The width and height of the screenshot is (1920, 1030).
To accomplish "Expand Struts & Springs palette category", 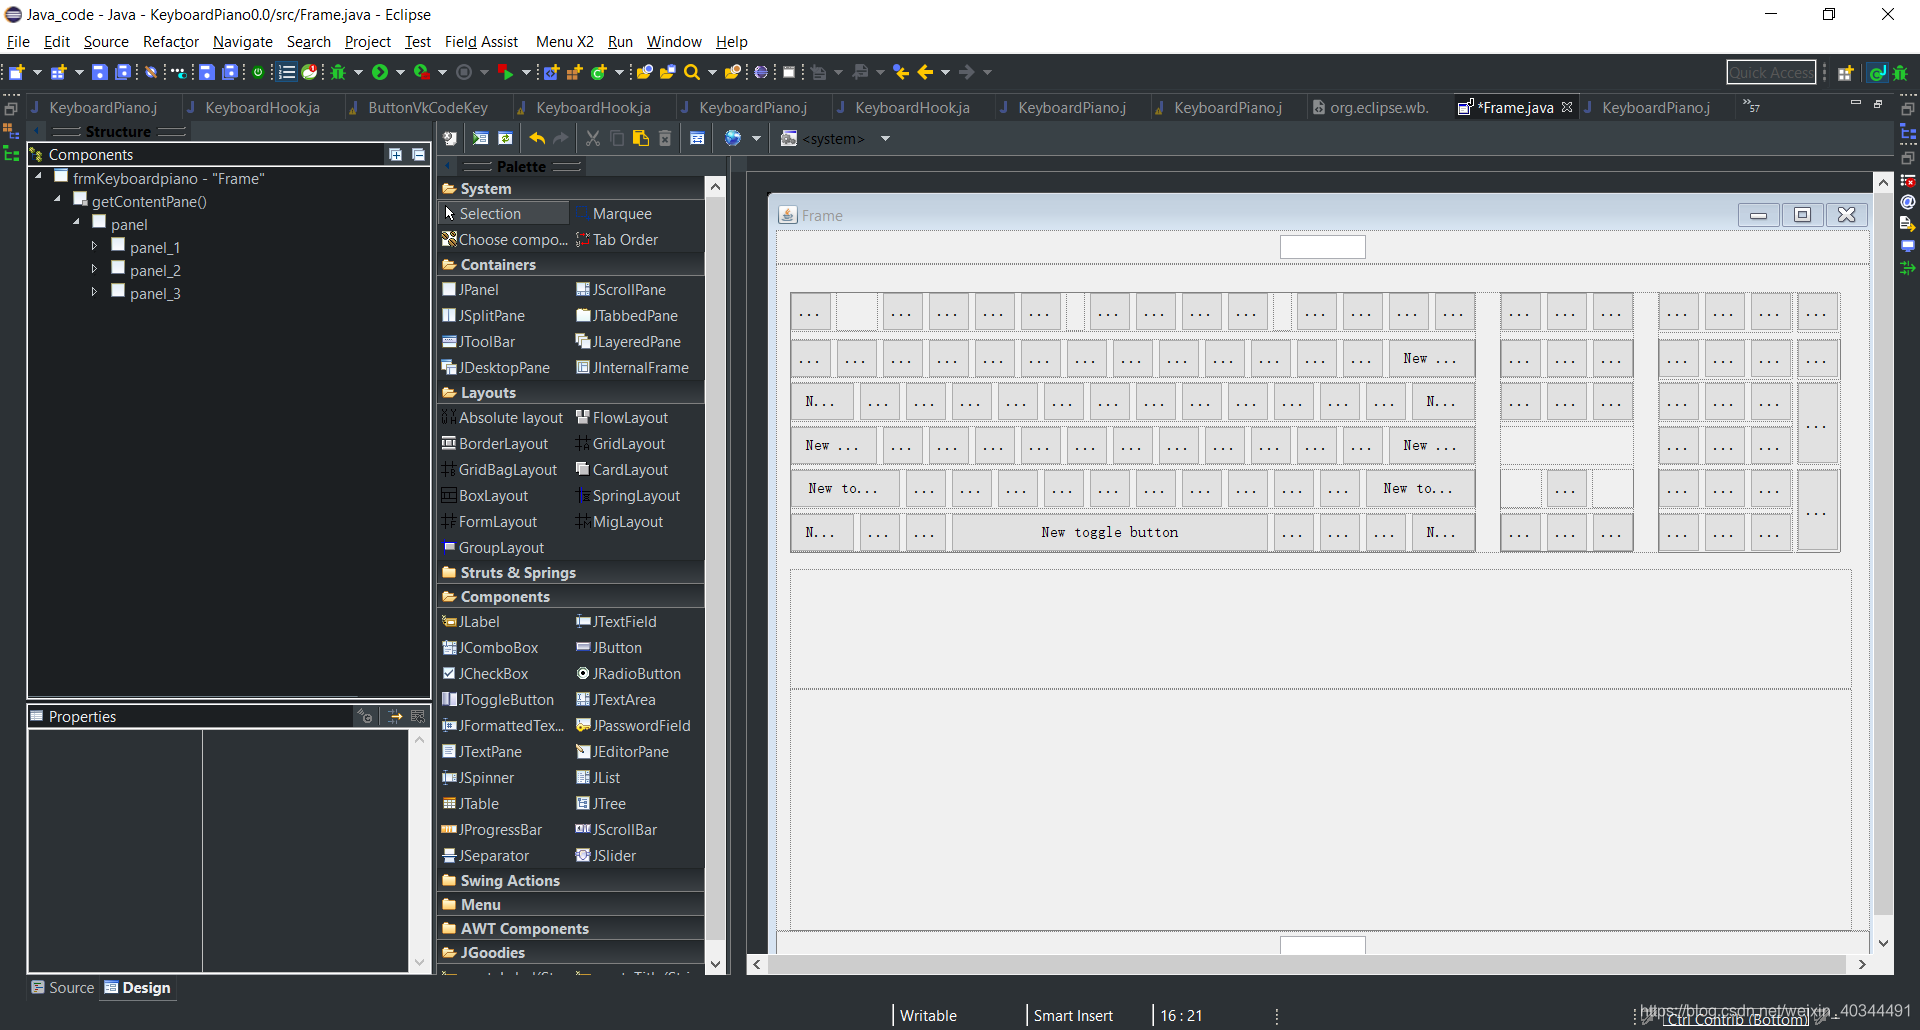I will click(571, 573).
